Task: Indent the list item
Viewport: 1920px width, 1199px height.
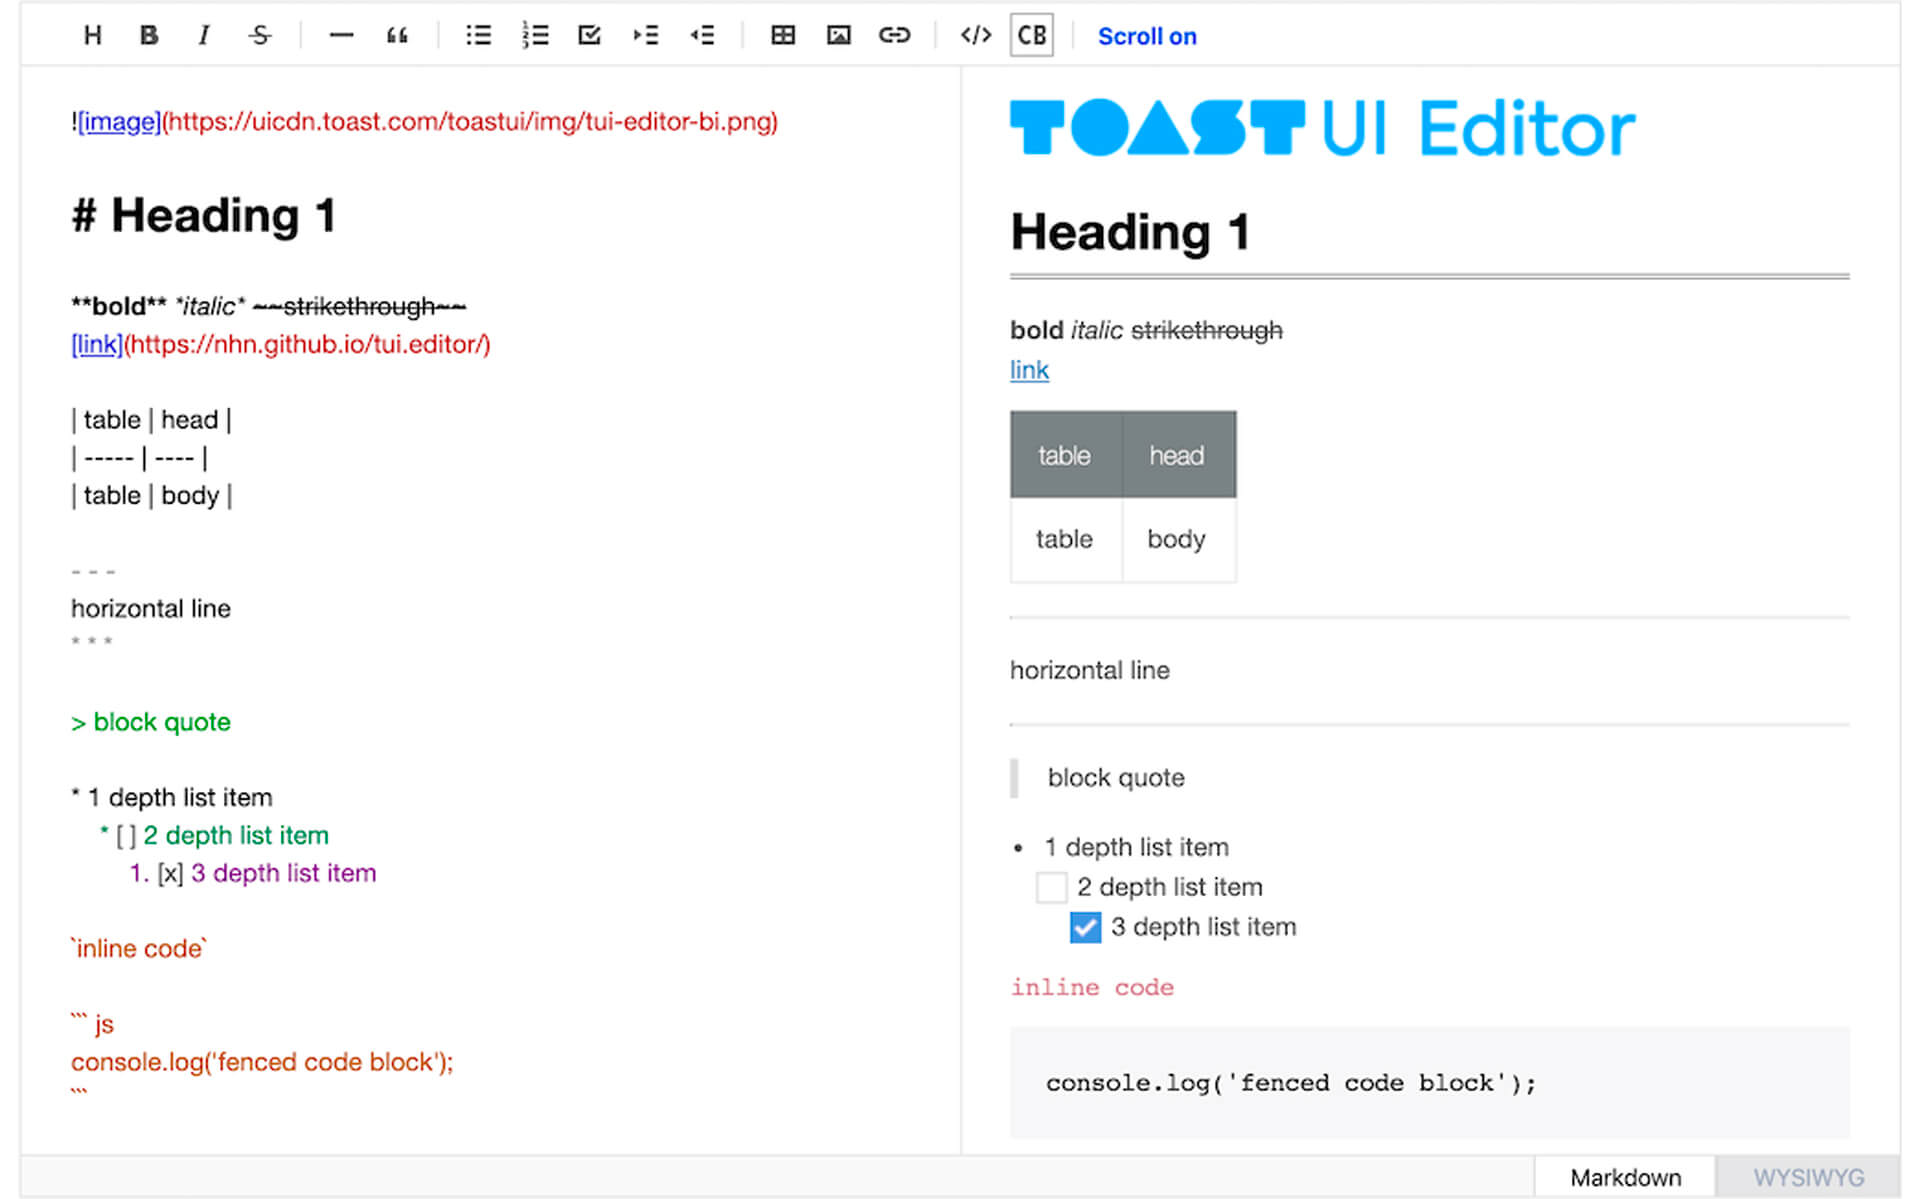Action: [x=646, y=36]
